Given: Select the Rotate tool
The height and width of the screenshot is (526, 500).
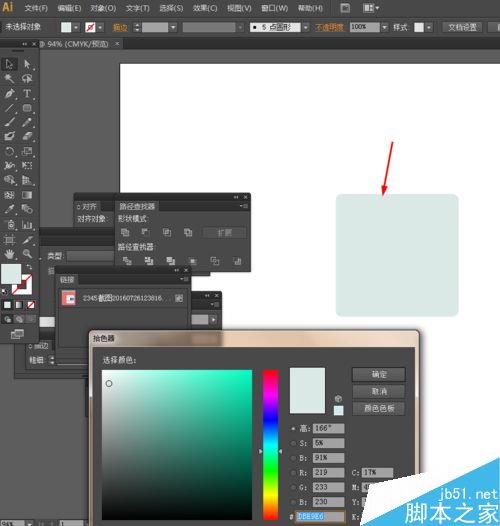Looking at the screenshot, I should (9, 151).
